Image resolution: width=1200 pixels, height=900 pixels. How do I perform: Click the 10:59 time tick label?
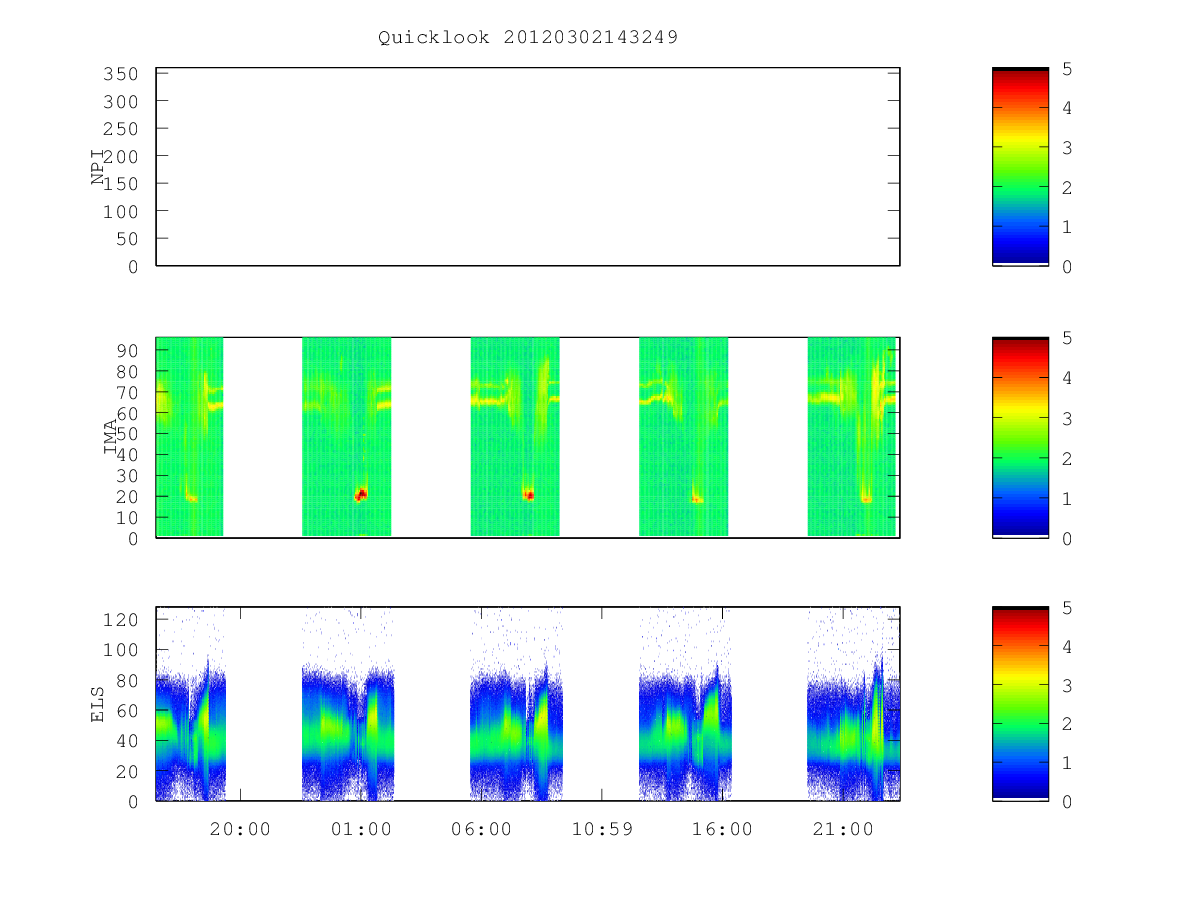(x=602, y=829)
